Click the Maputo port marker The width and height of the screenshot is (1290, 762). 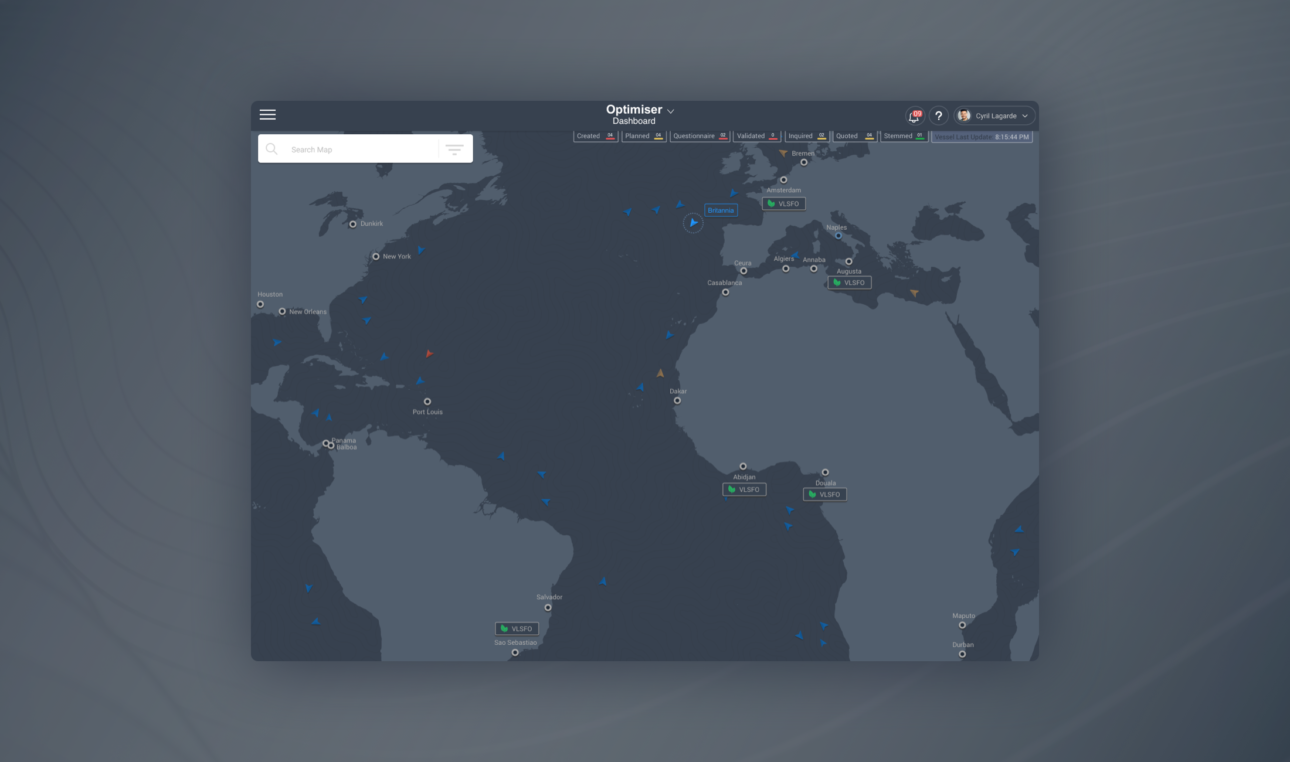point(963,625)
